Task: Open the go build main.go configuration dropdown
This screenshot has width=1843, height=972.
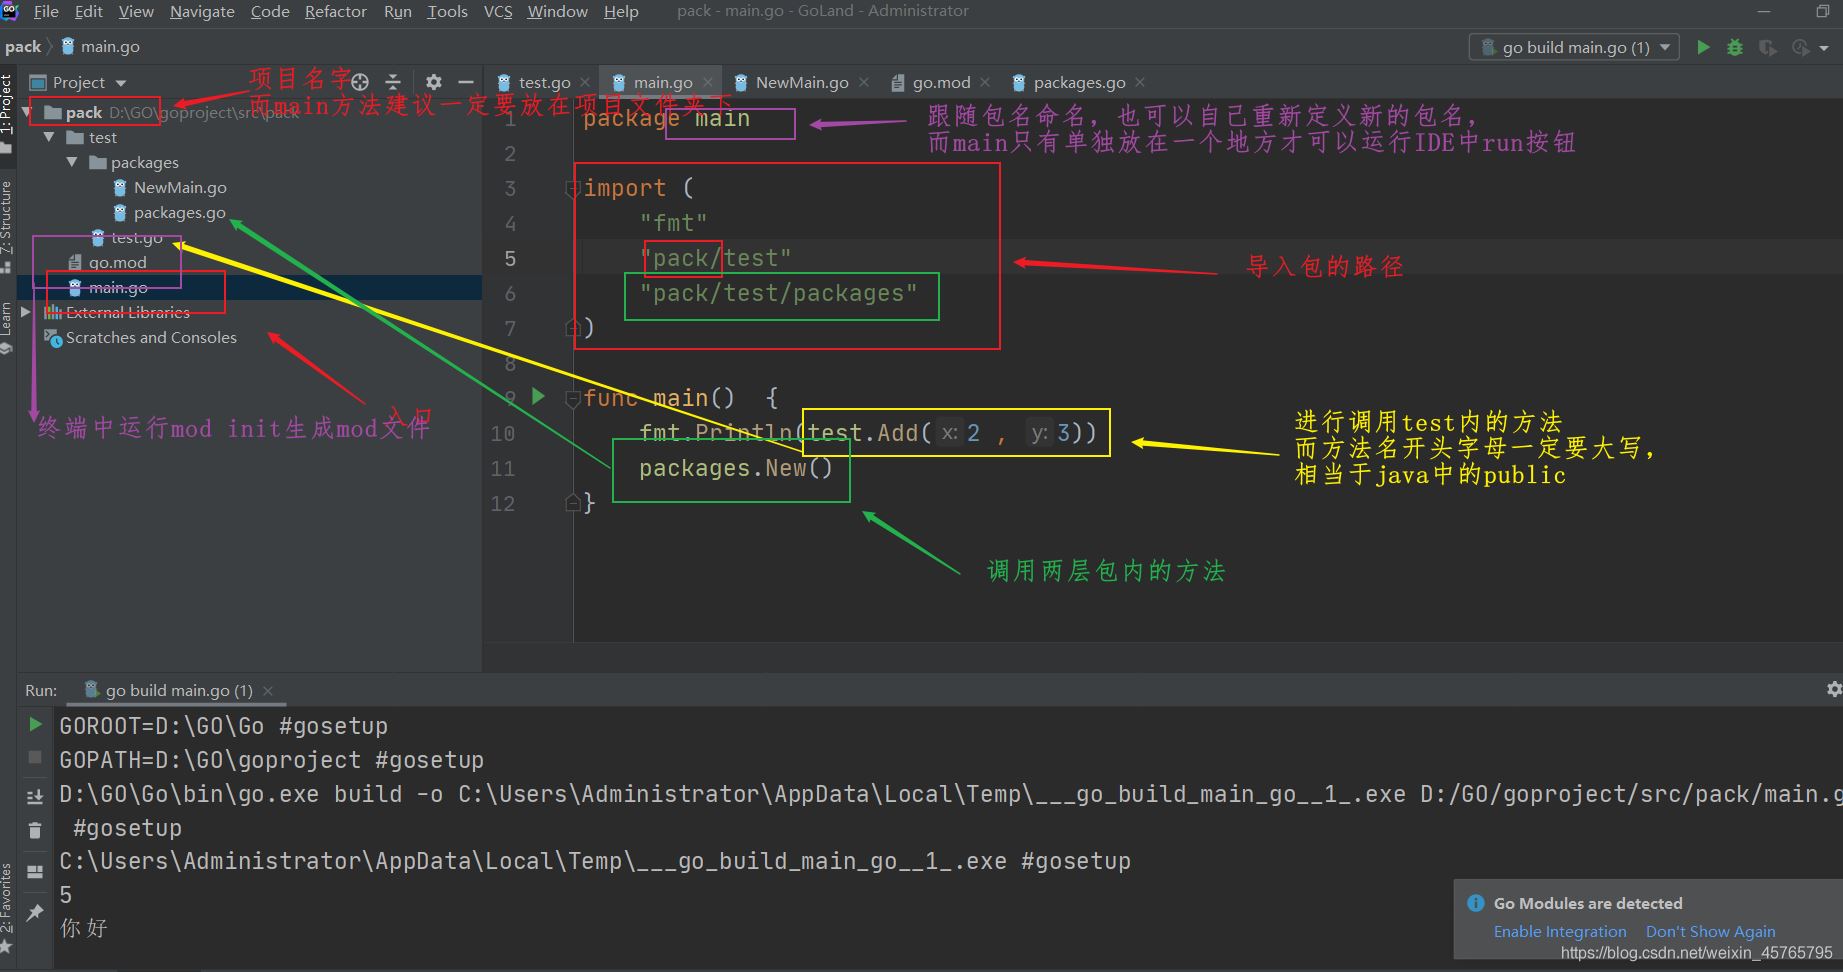Action: click(1575, 47)
